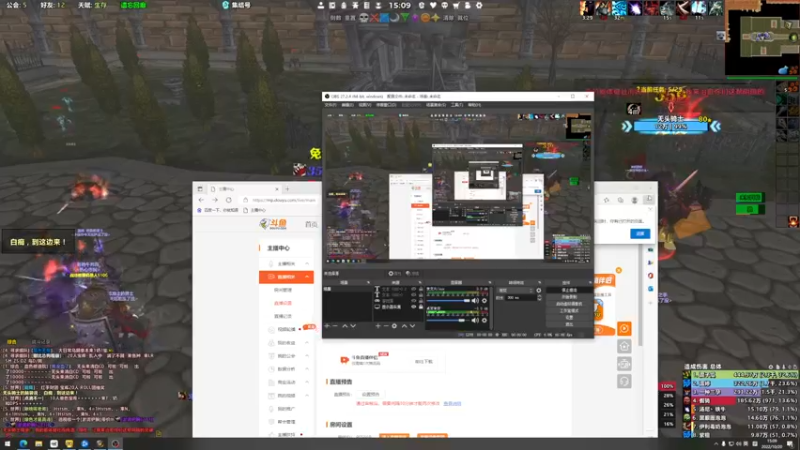Click start recording button in OBS controls
The image size is (800, 450).
(569, 297)
